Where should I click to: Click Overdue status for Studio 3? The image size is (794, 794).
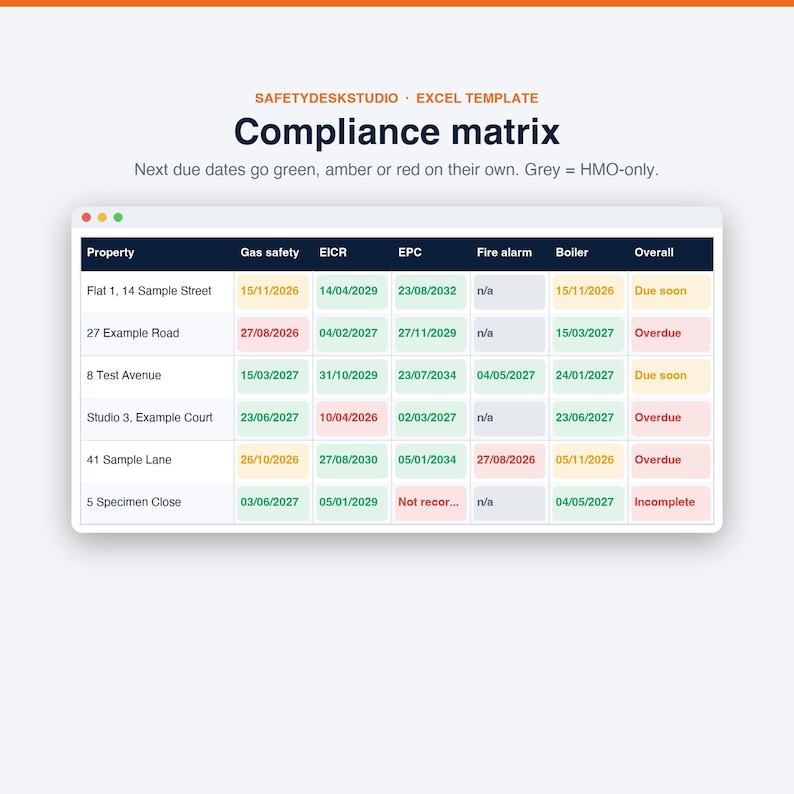[x=671, y=419]
